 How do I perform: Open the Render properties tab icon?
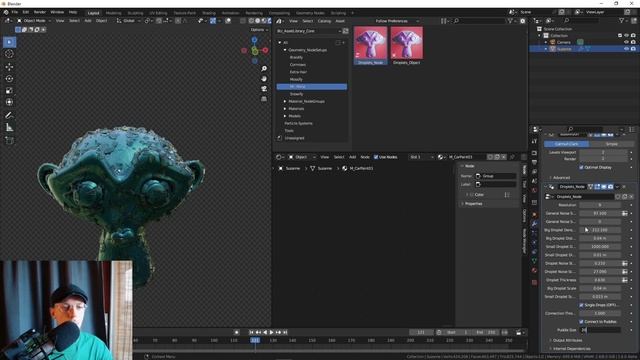[x=534, y=153]
